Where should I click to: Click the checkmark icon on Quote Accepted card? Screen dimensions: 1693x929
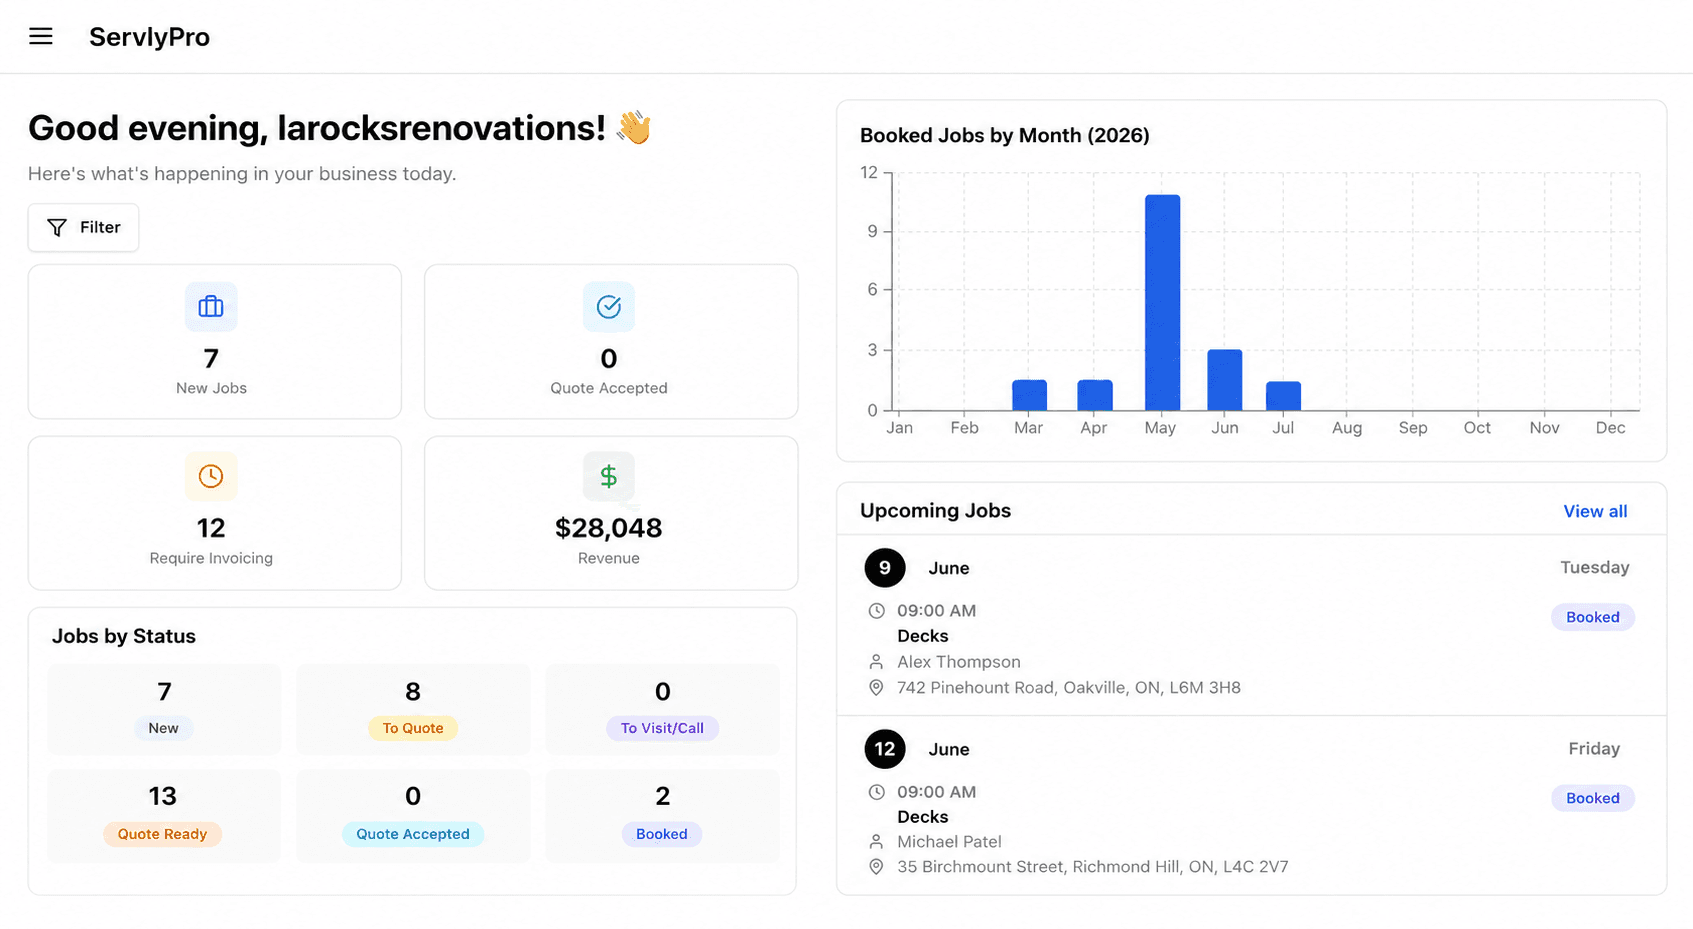coord(609,307)
